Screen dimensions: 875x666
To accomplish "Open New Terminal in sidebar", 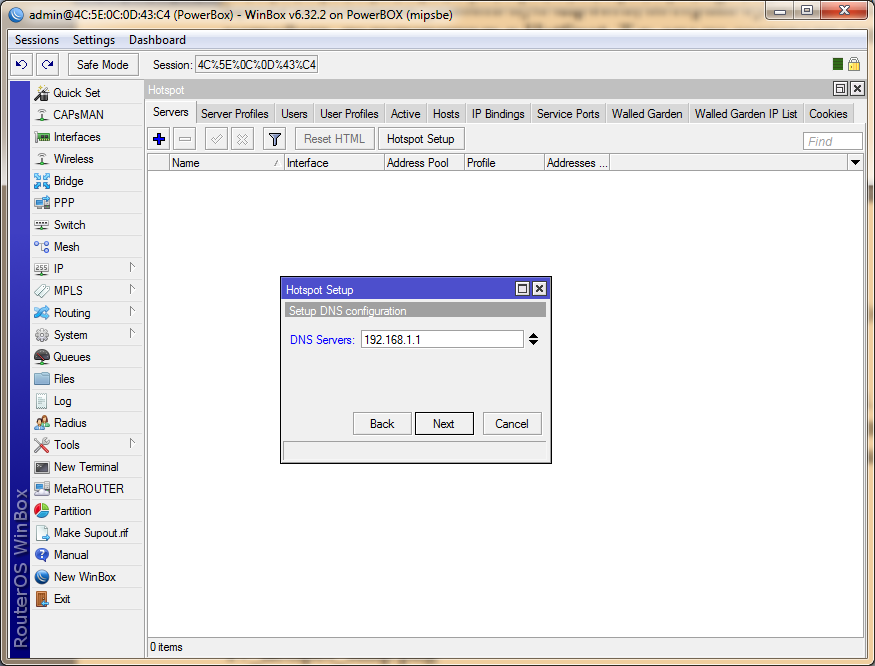I will (85, 467).
